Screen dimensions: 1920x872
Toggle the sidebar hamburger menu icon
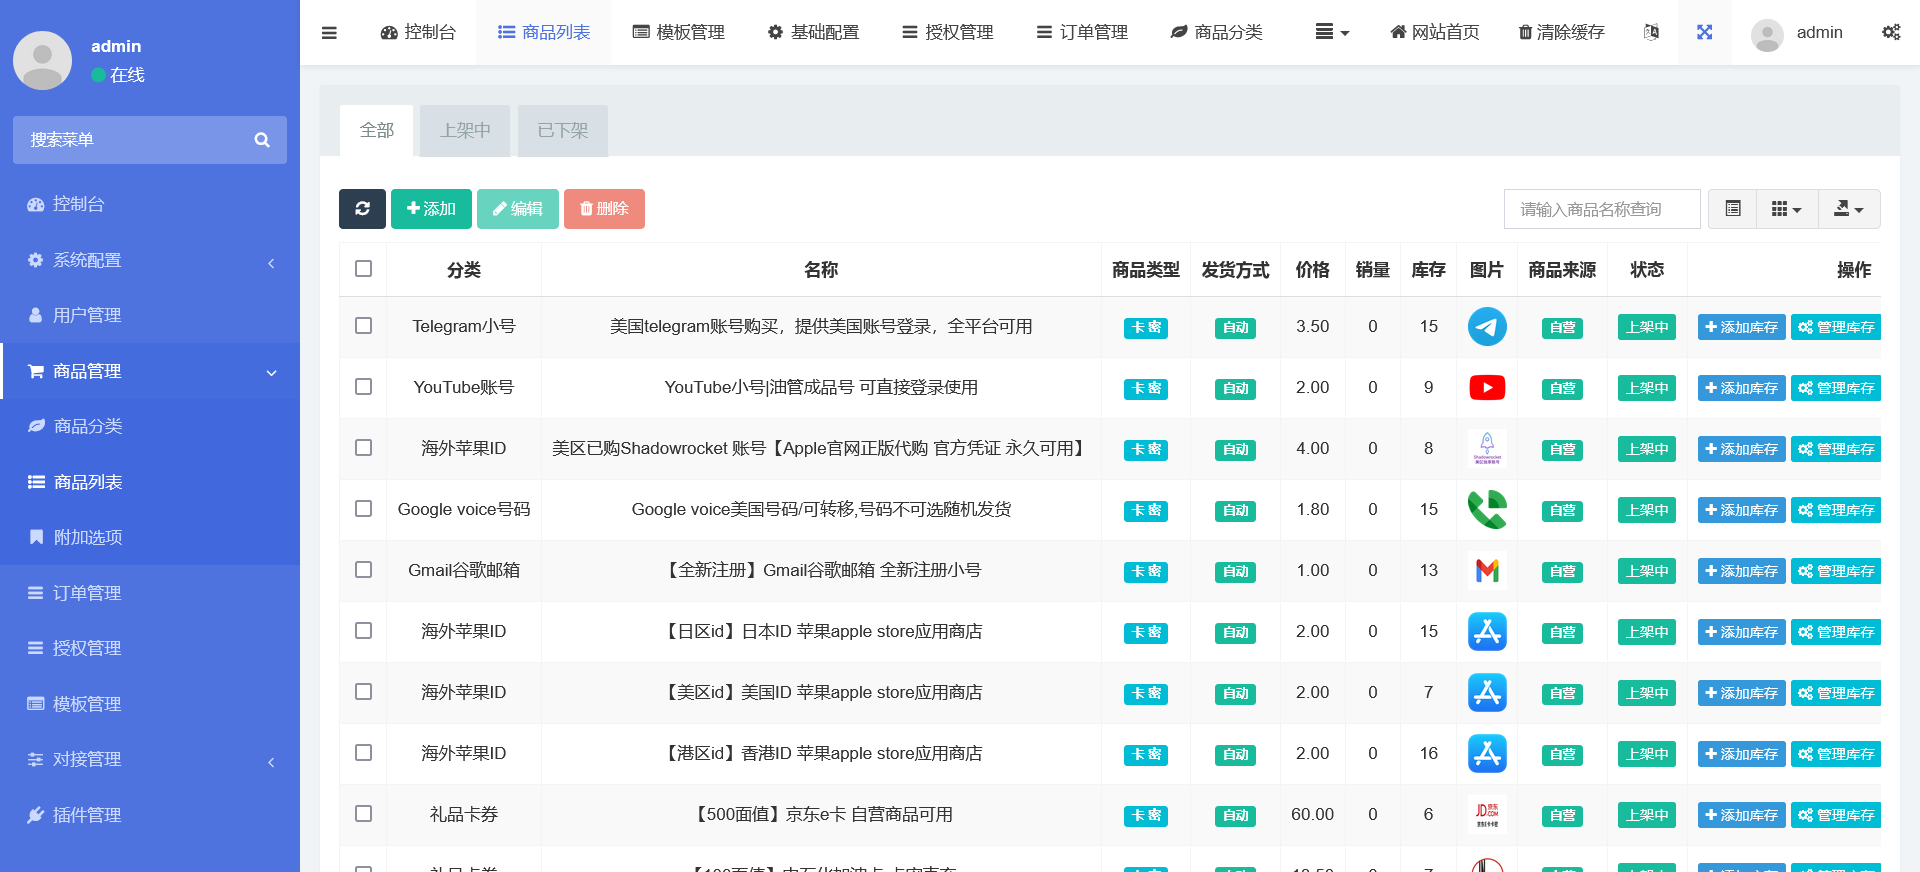[329, 33]
